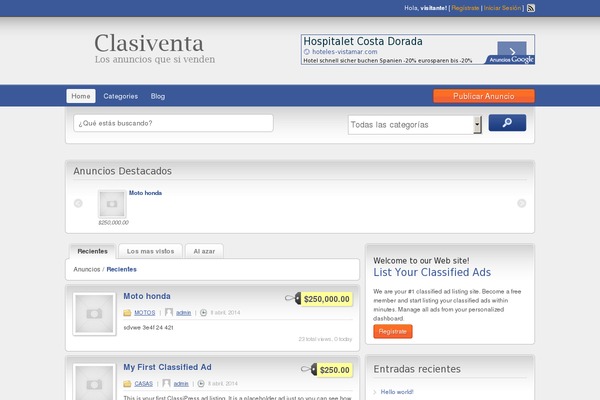Click user icon in My First Classified Ad

(x=166, y=383)
